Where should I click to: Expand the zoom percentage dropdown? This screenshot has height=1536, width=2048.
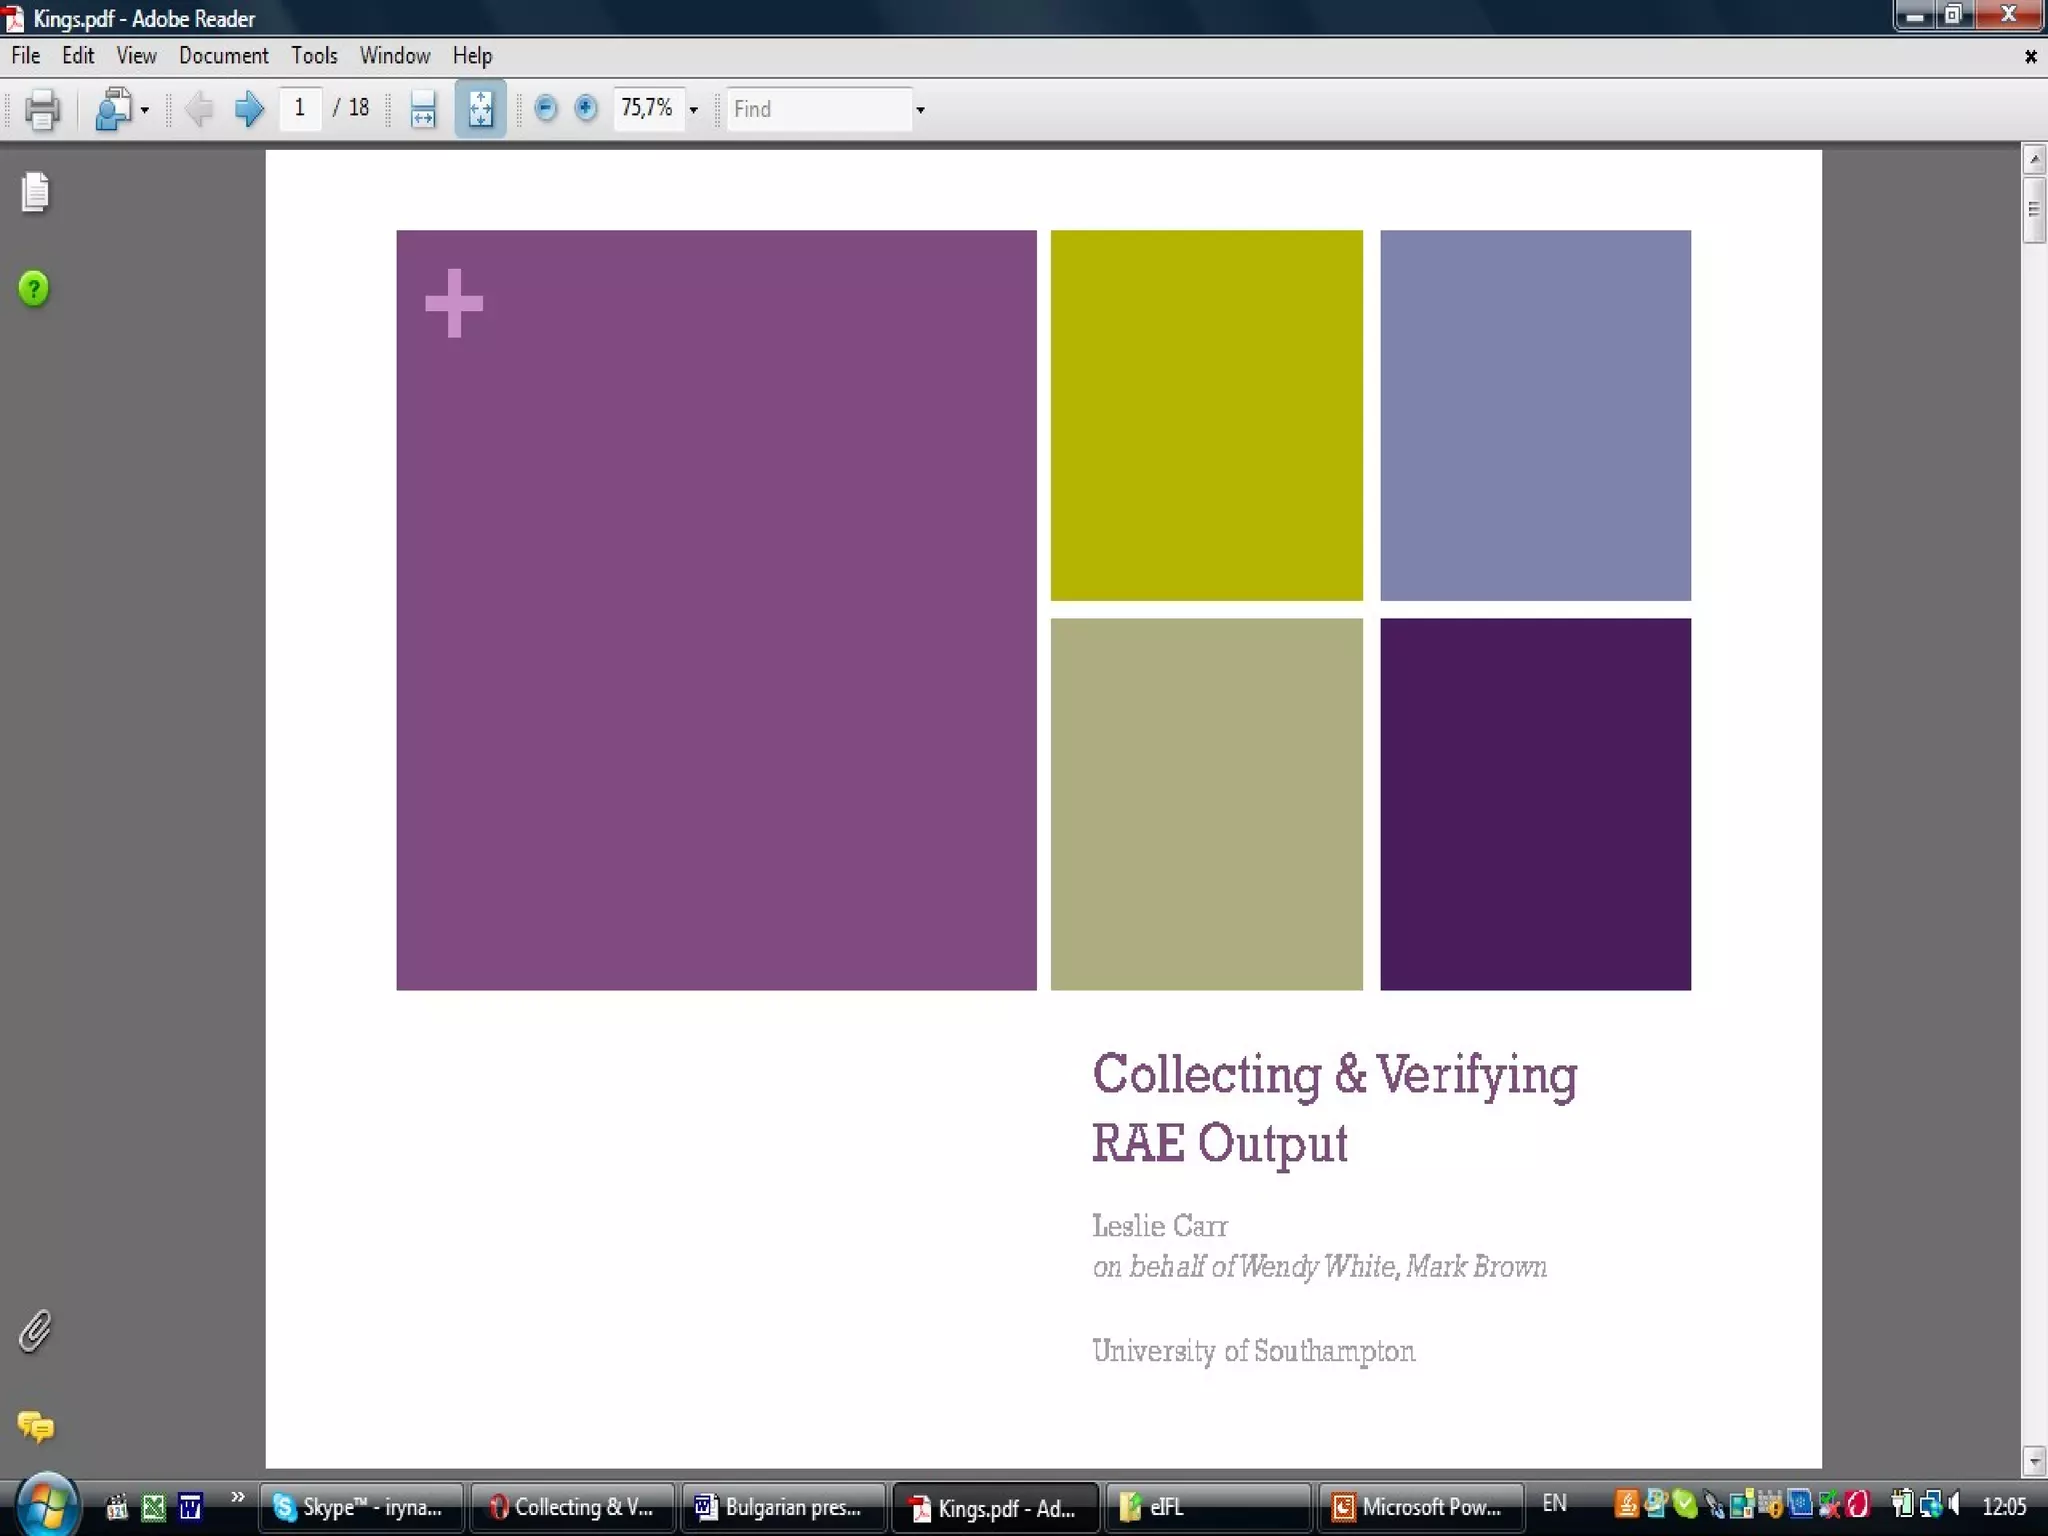693,110
